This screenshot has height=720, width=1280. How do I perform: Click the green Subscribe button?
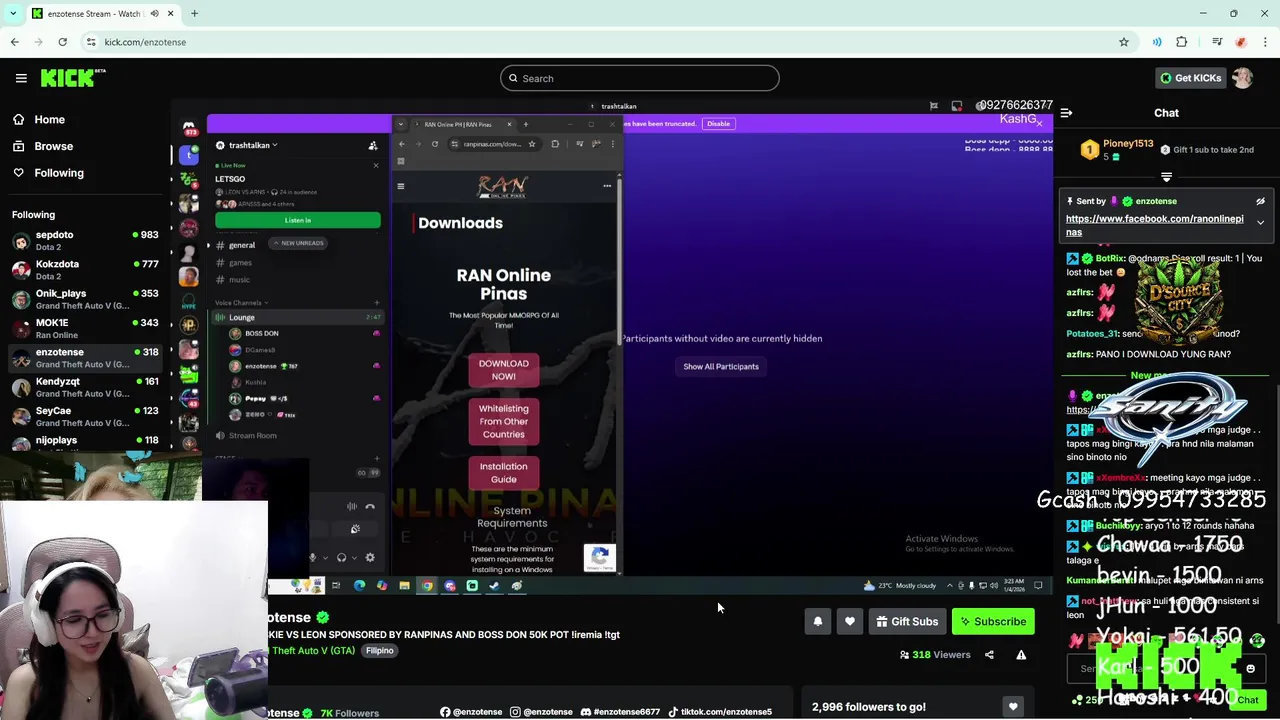click(993, 622)
